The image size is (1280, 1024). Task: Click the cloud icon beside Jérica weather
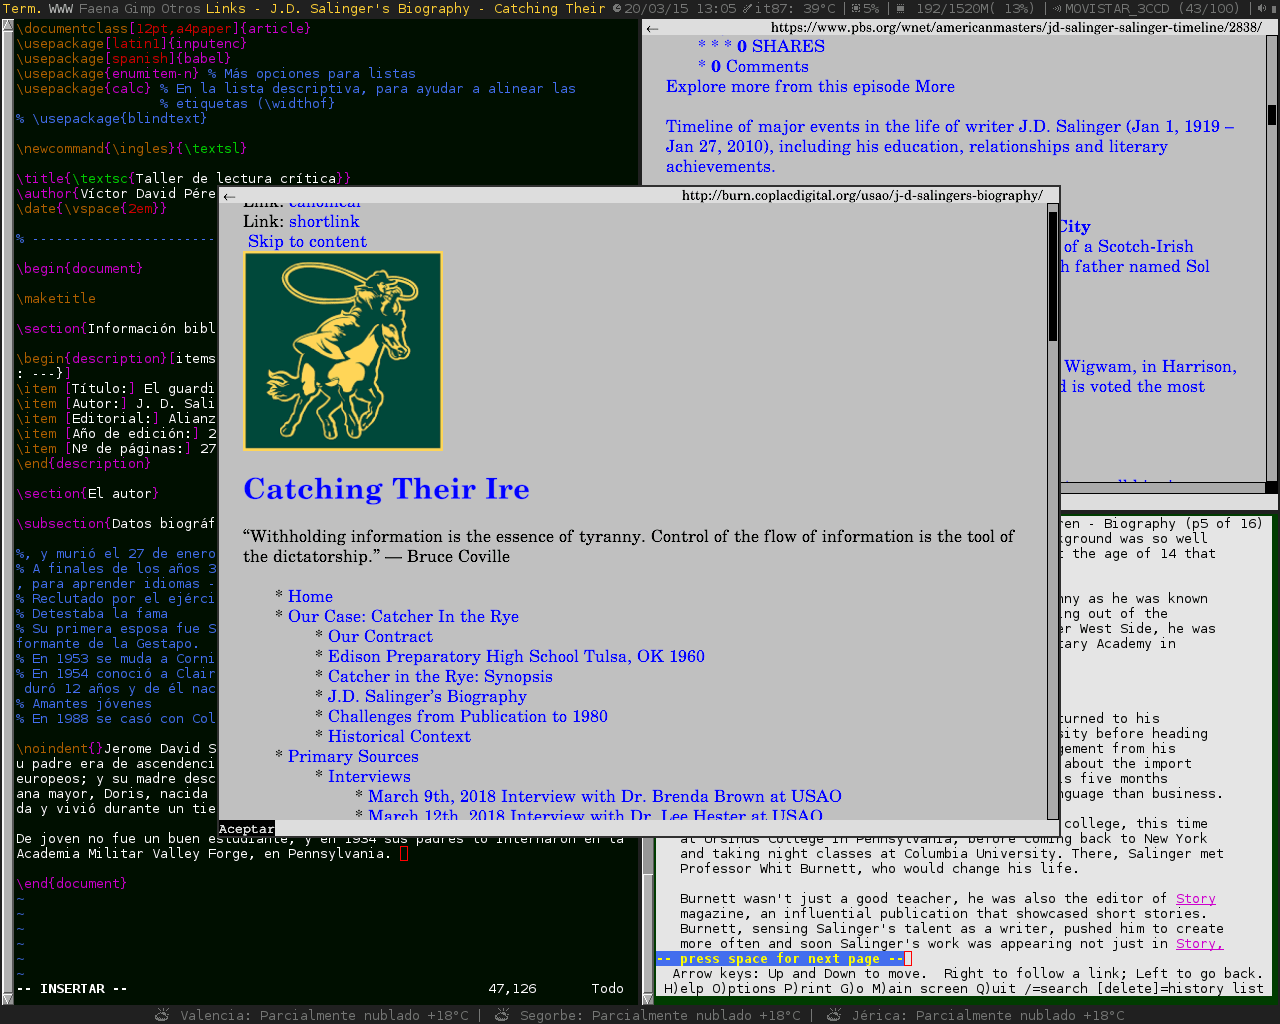(834, 1015)
